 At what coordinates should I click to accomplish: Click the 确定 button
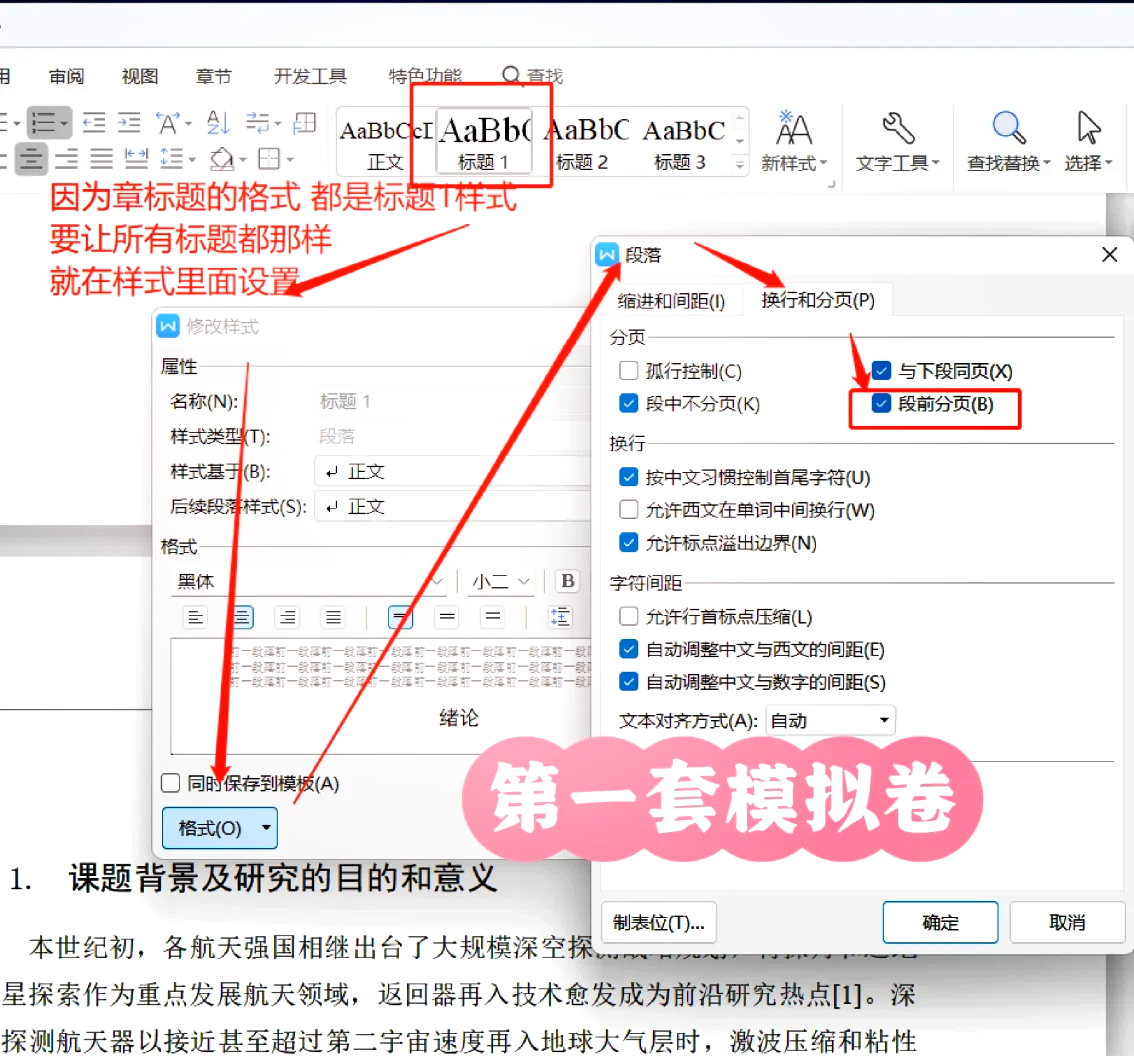[x=940, y=922]
